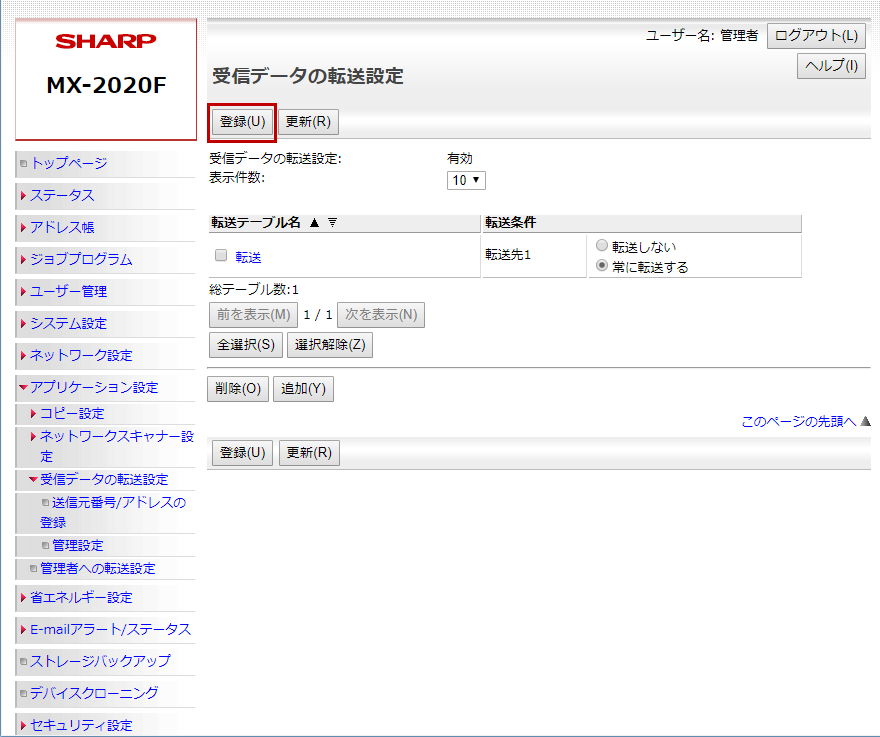Tick the checkbox next to 転送 table
The height and width of the screenshot is (737, 880).
tap(221, 255)
